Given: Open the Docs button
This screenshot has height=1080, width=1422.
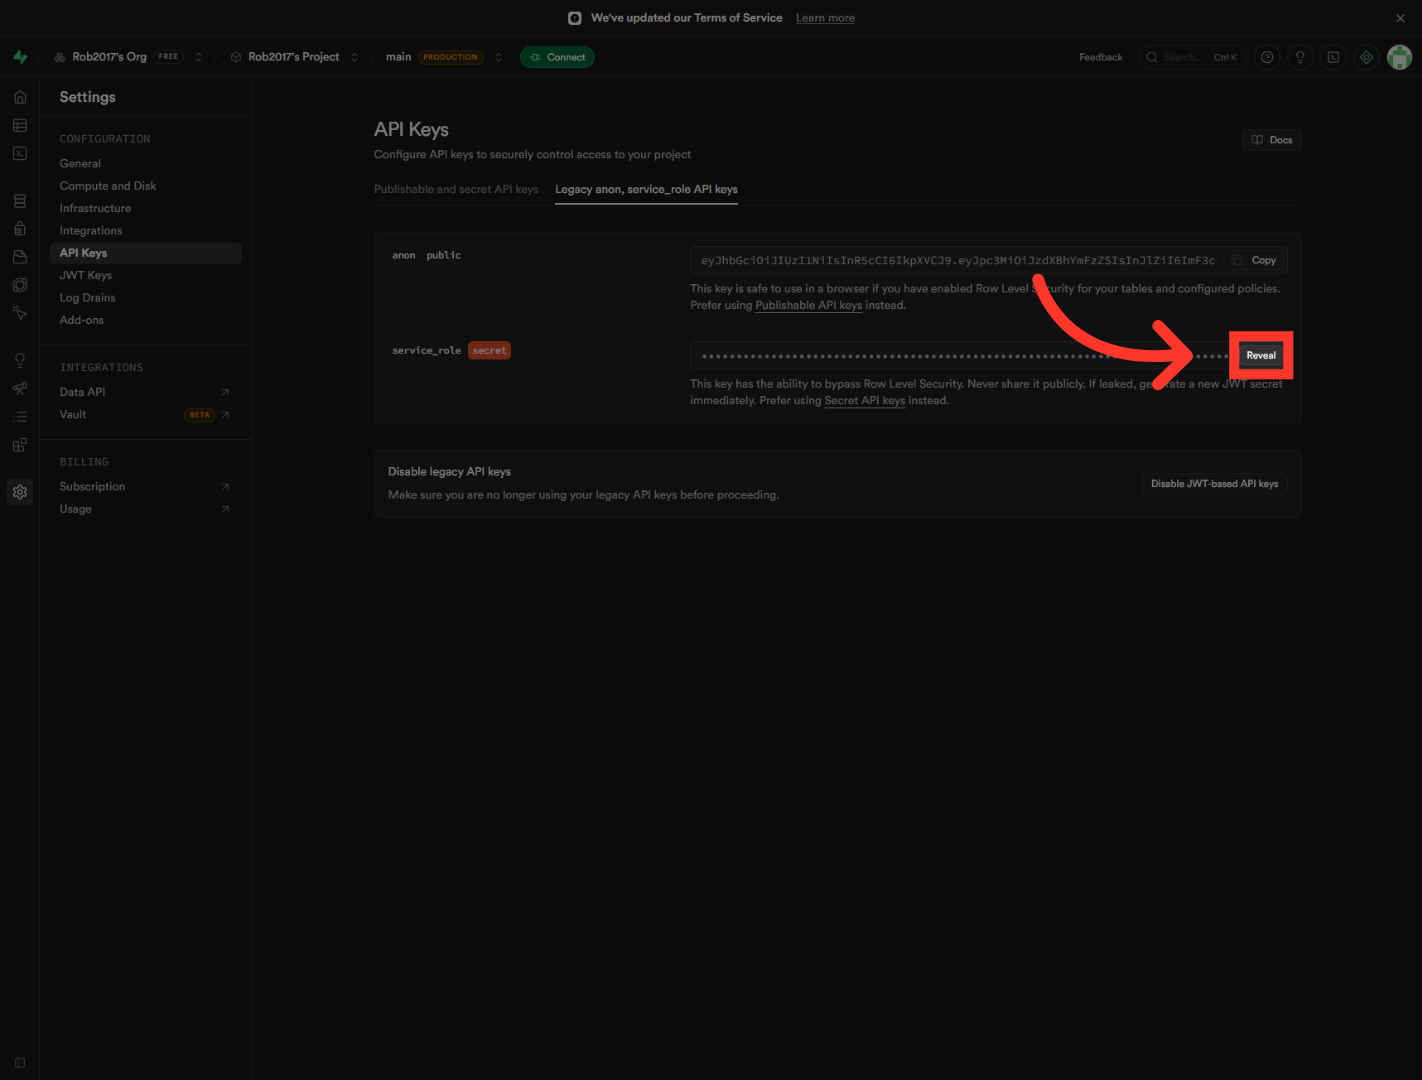Looking at the screenshot, I should [1272, 140].
